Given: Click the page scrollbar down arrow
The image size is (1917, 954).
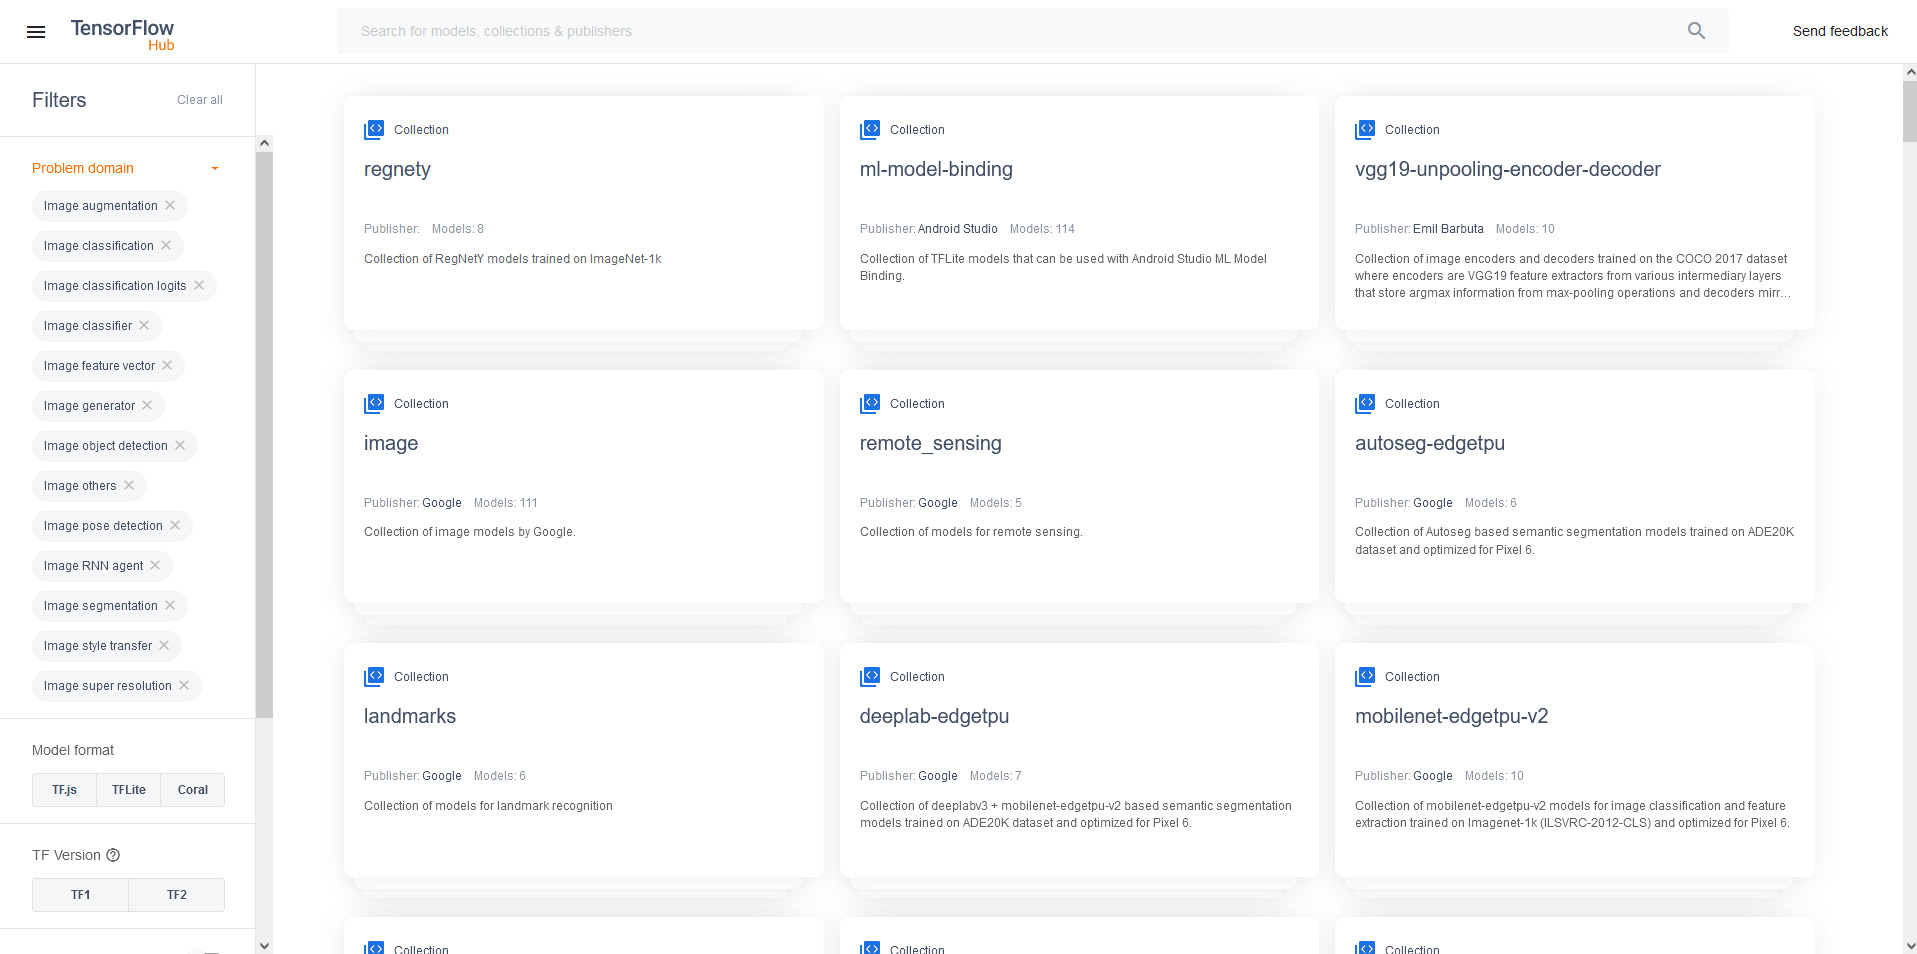Looking at the screenshot, I should coord(1910,945).
